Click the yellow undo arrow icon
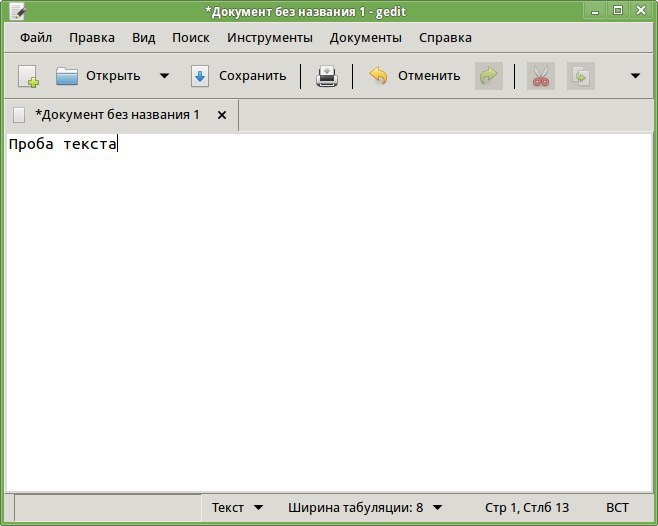Viewport: 658px width, 526px height. 378,76
